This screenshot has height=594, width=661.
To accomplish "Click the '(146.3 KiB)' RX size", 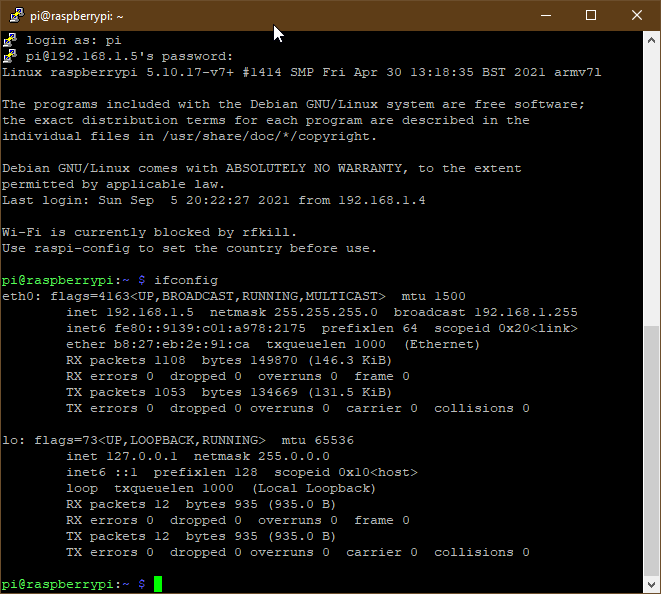I will point(350,360).
